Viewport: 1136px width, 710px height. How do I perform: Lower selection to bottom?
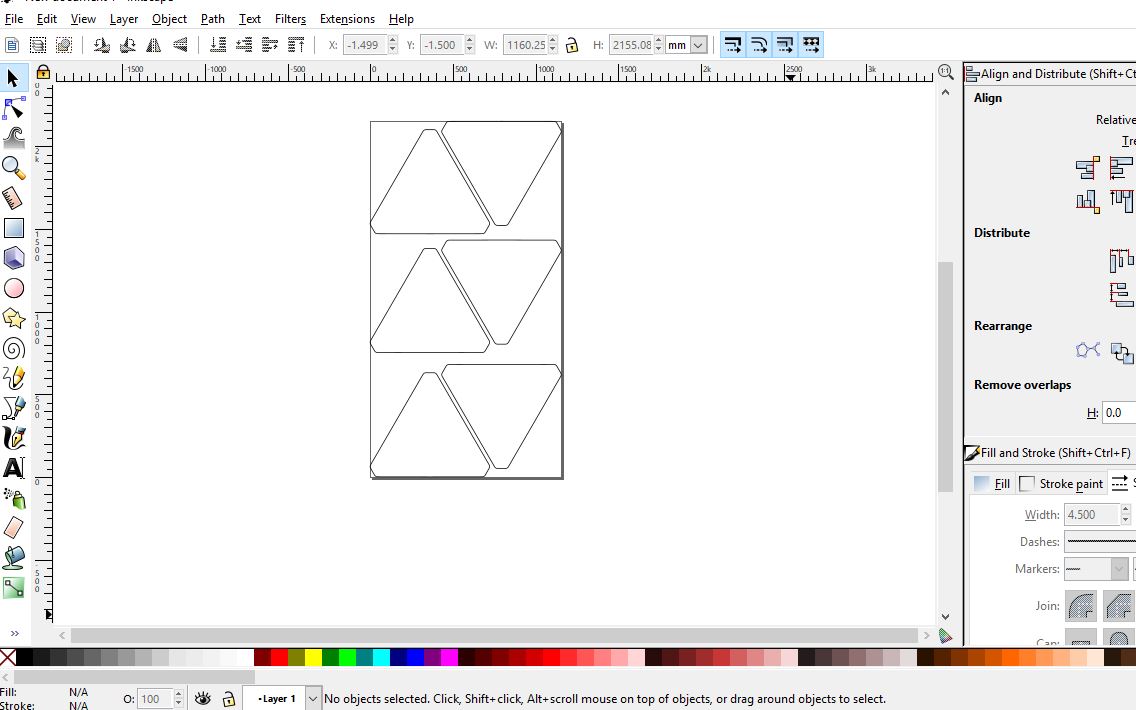[x=217, y=45]
